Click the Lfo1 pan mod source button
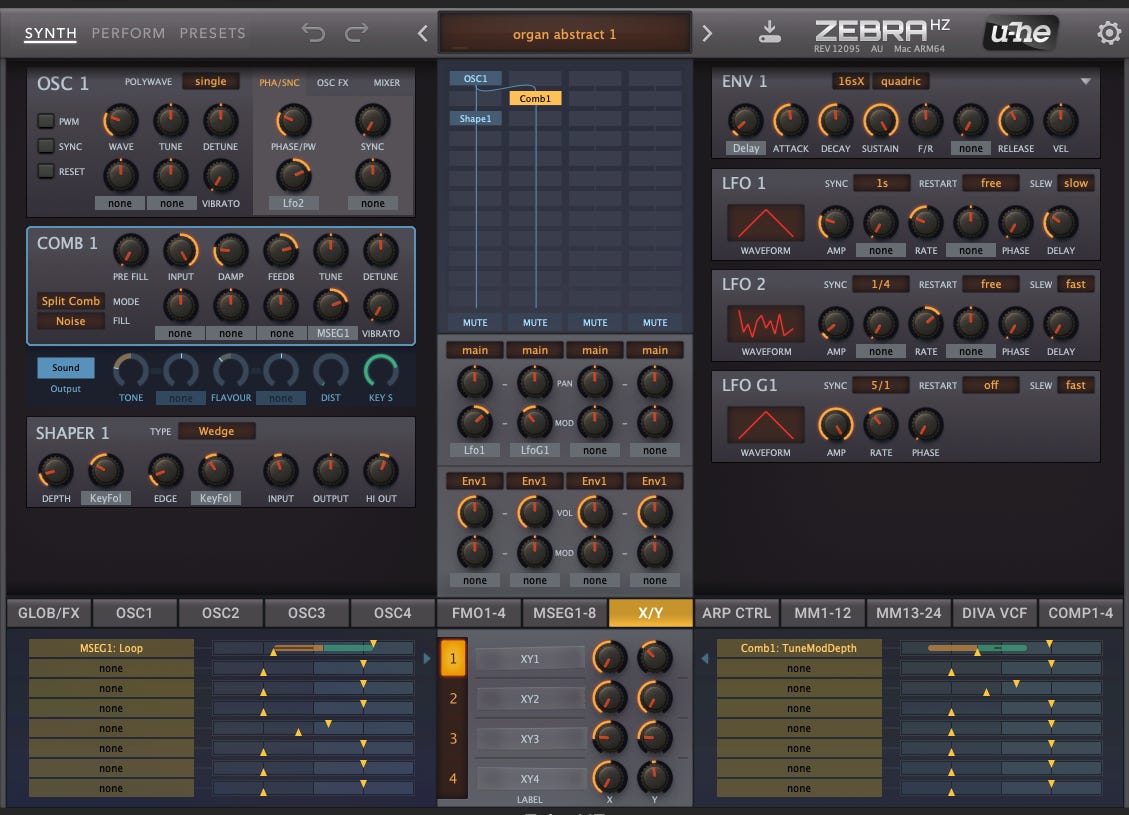1129x815 pixels. click(474, 450)
